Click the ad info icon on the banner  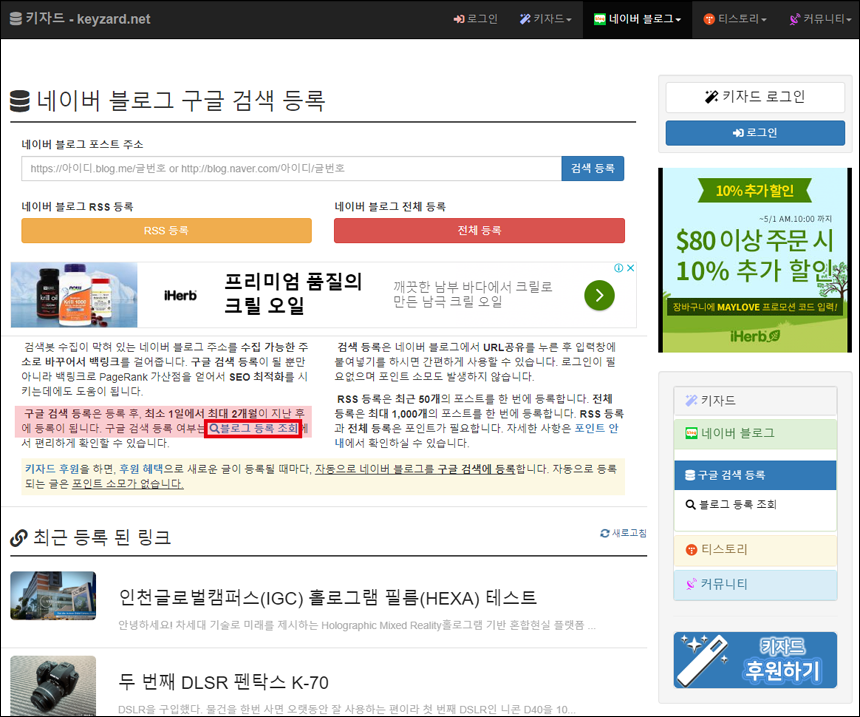[619, 268]
